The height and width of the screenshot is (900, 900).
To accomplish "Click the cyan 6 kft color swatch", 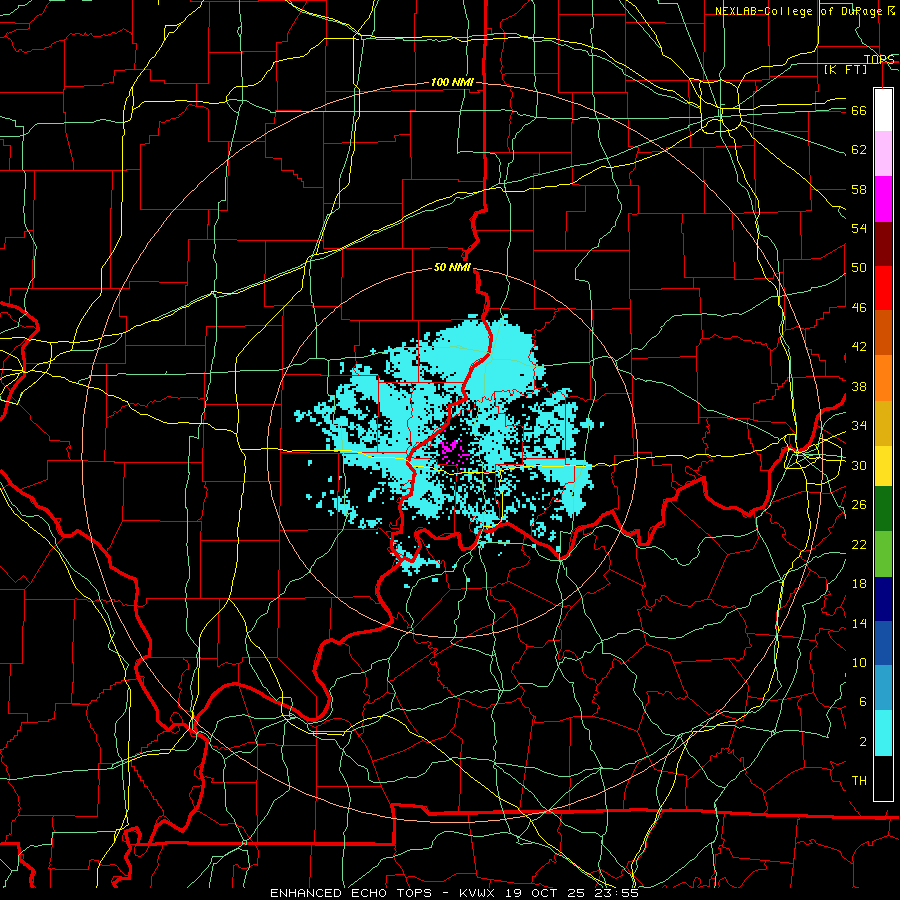I will [x=883, y=733].
